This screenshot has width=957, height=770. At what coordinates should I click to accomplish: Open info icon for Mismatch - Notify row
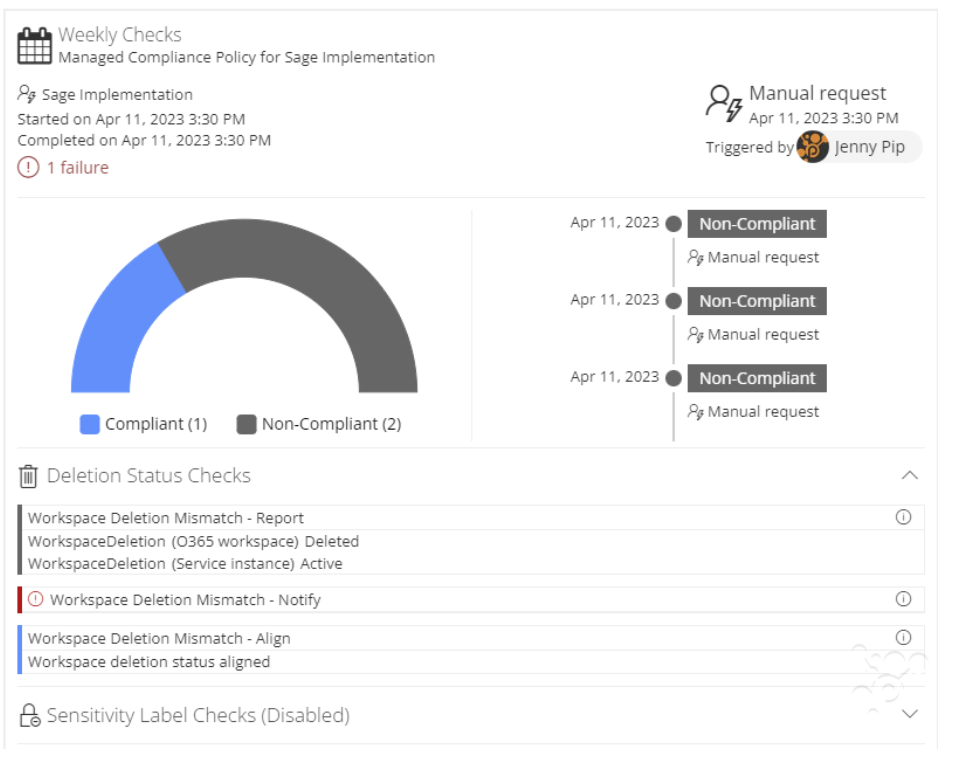point(903,599)
